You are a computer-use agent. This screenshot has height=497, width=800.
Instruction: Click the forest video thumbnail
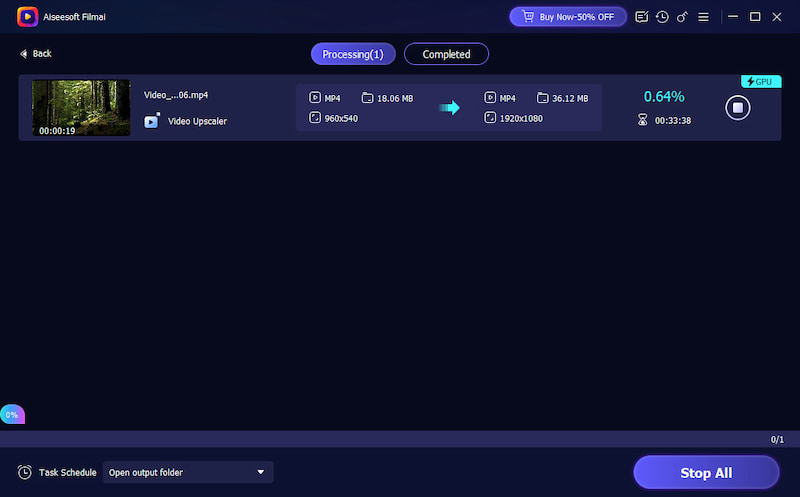(81, 108)
